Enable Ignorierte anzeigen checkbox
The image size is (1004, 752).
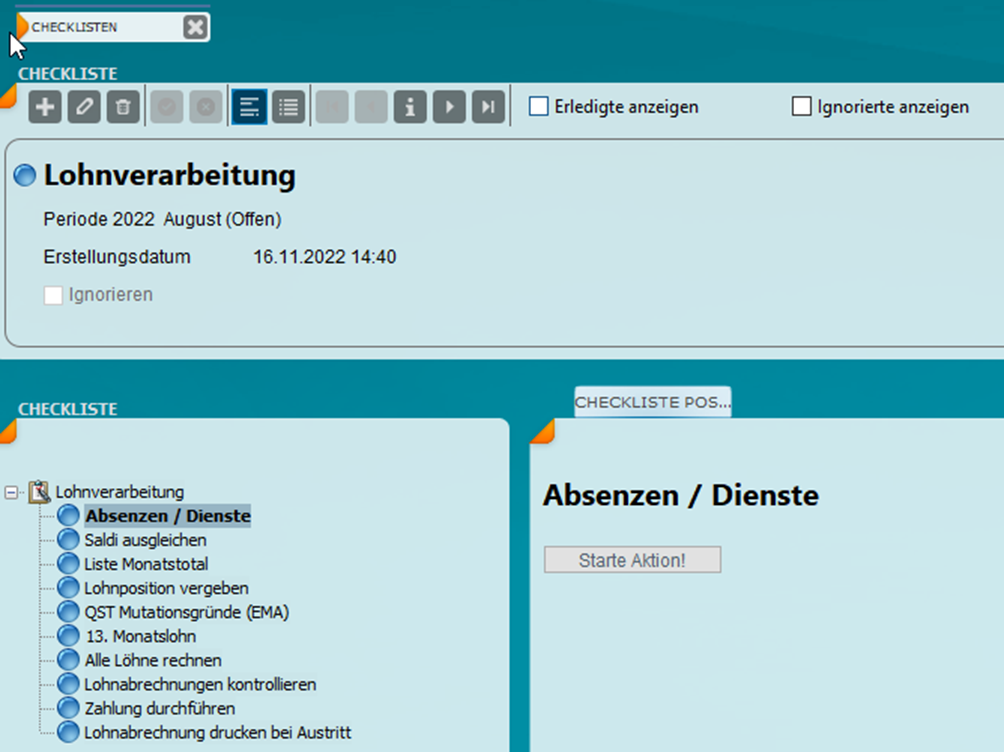coord(801,107)
